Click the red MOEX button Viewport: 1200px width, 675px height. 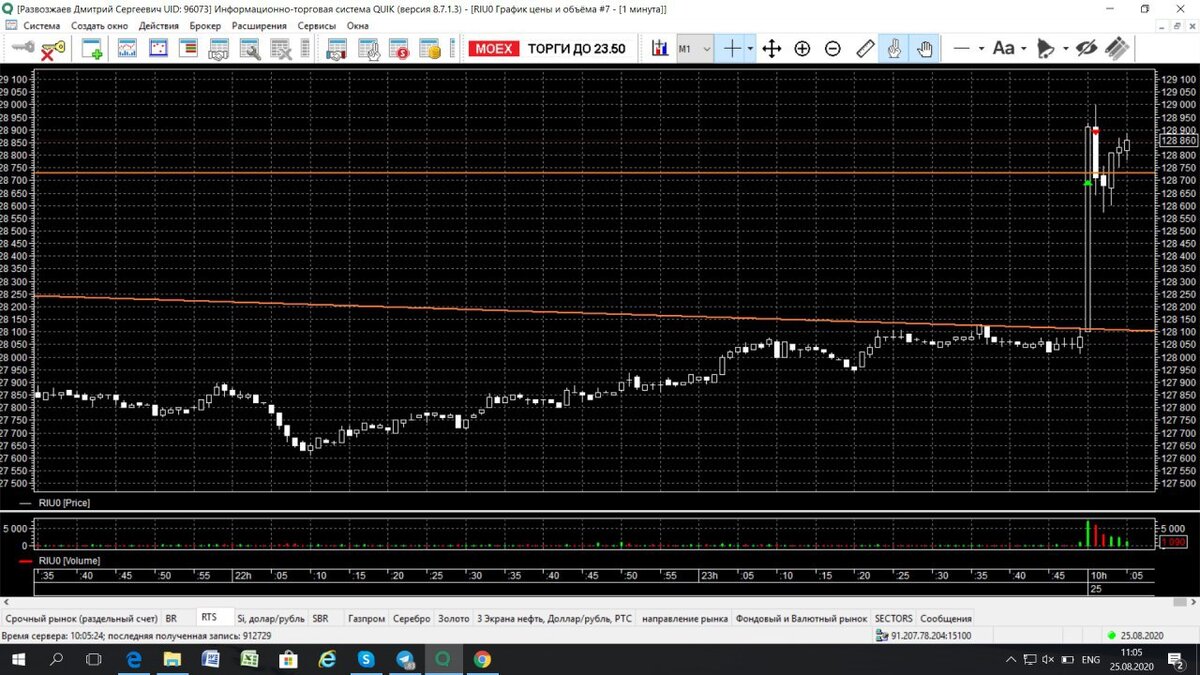click(x=495, y=48)
